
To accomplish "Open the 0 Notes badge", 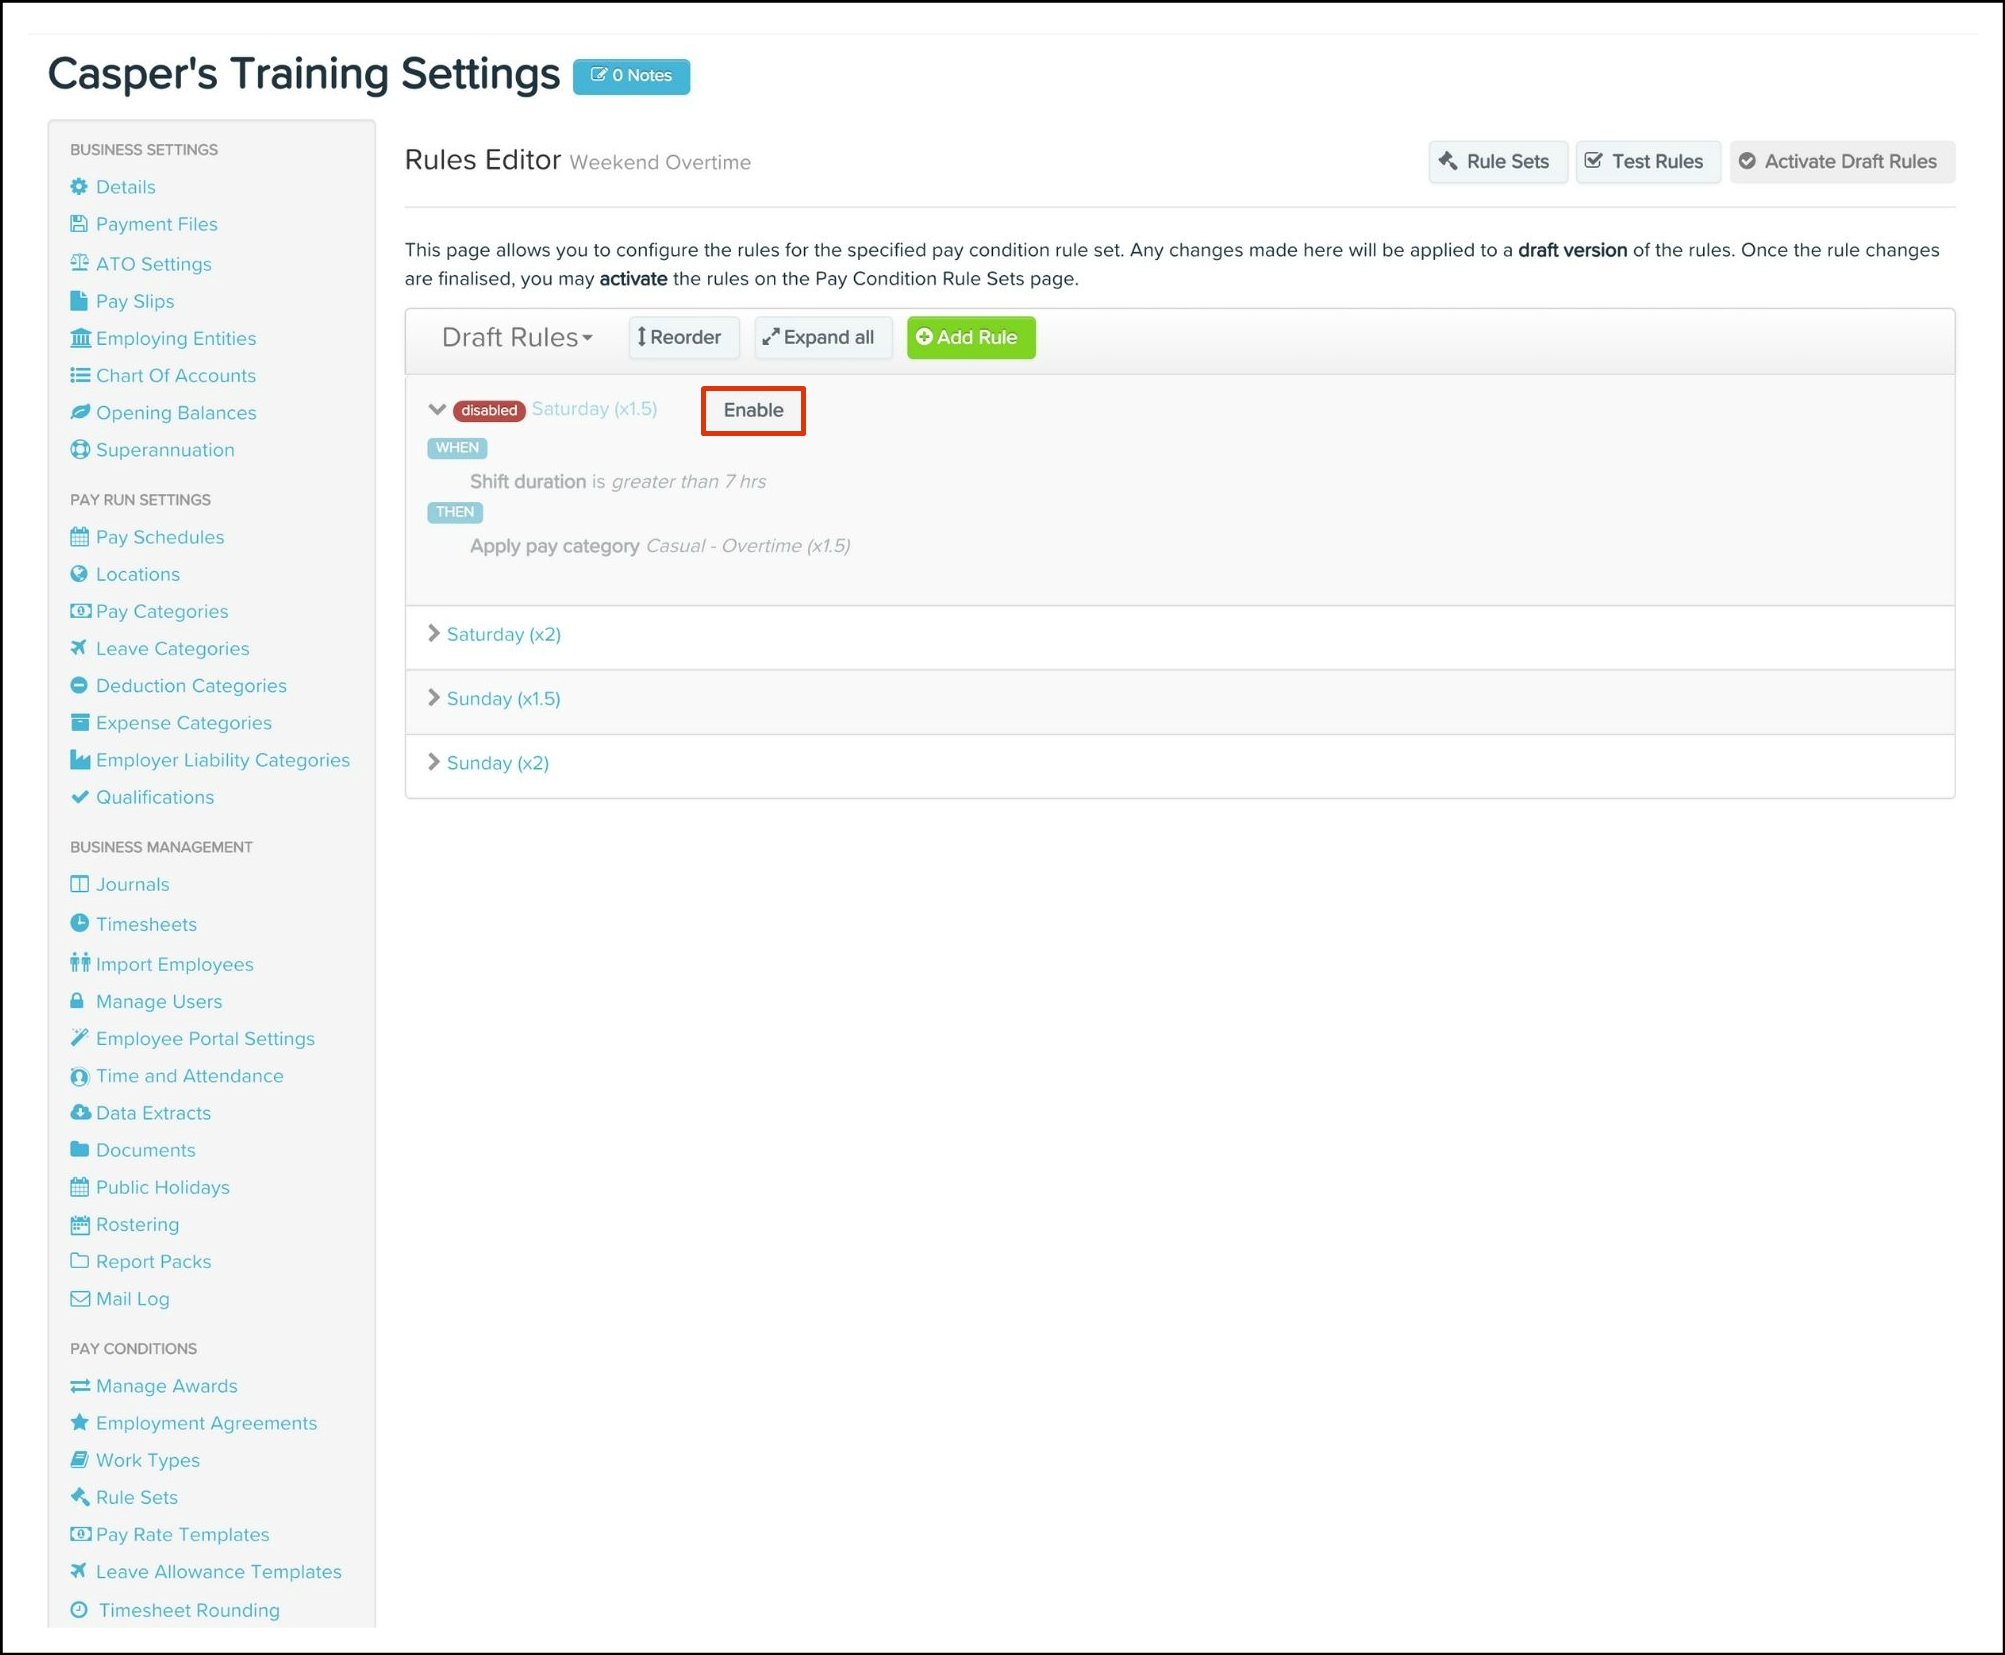I will (x=630, y=76).
